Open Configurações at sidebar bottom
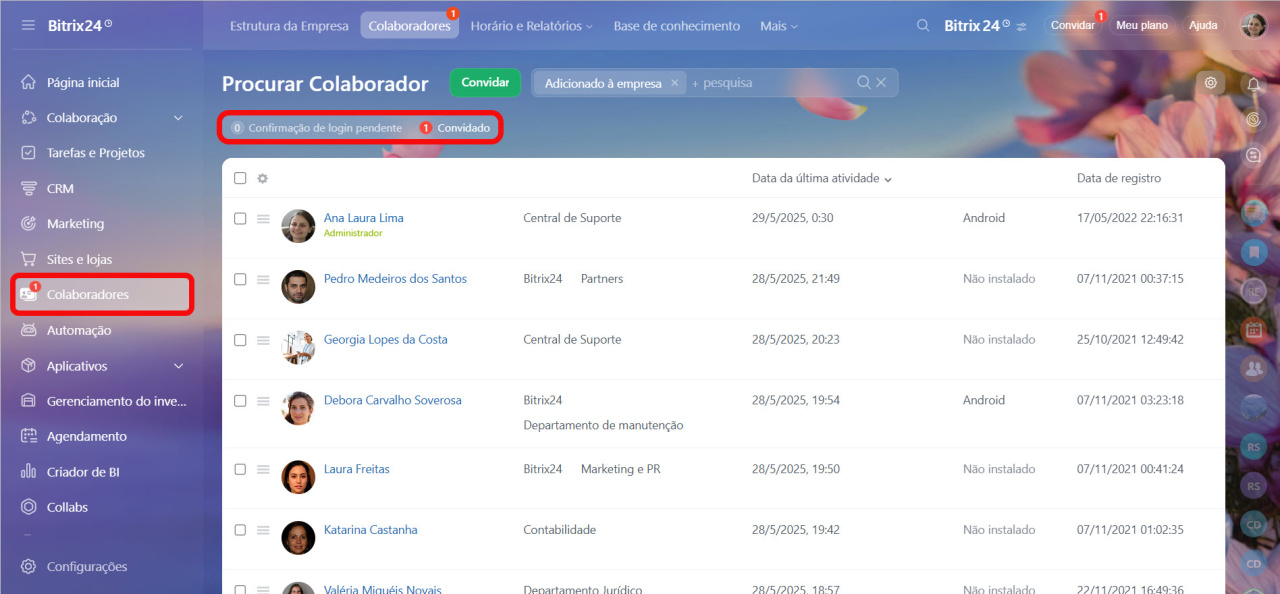Image resolution: width=1280 pixels, height=594 pixels. (x=87, y=566)
